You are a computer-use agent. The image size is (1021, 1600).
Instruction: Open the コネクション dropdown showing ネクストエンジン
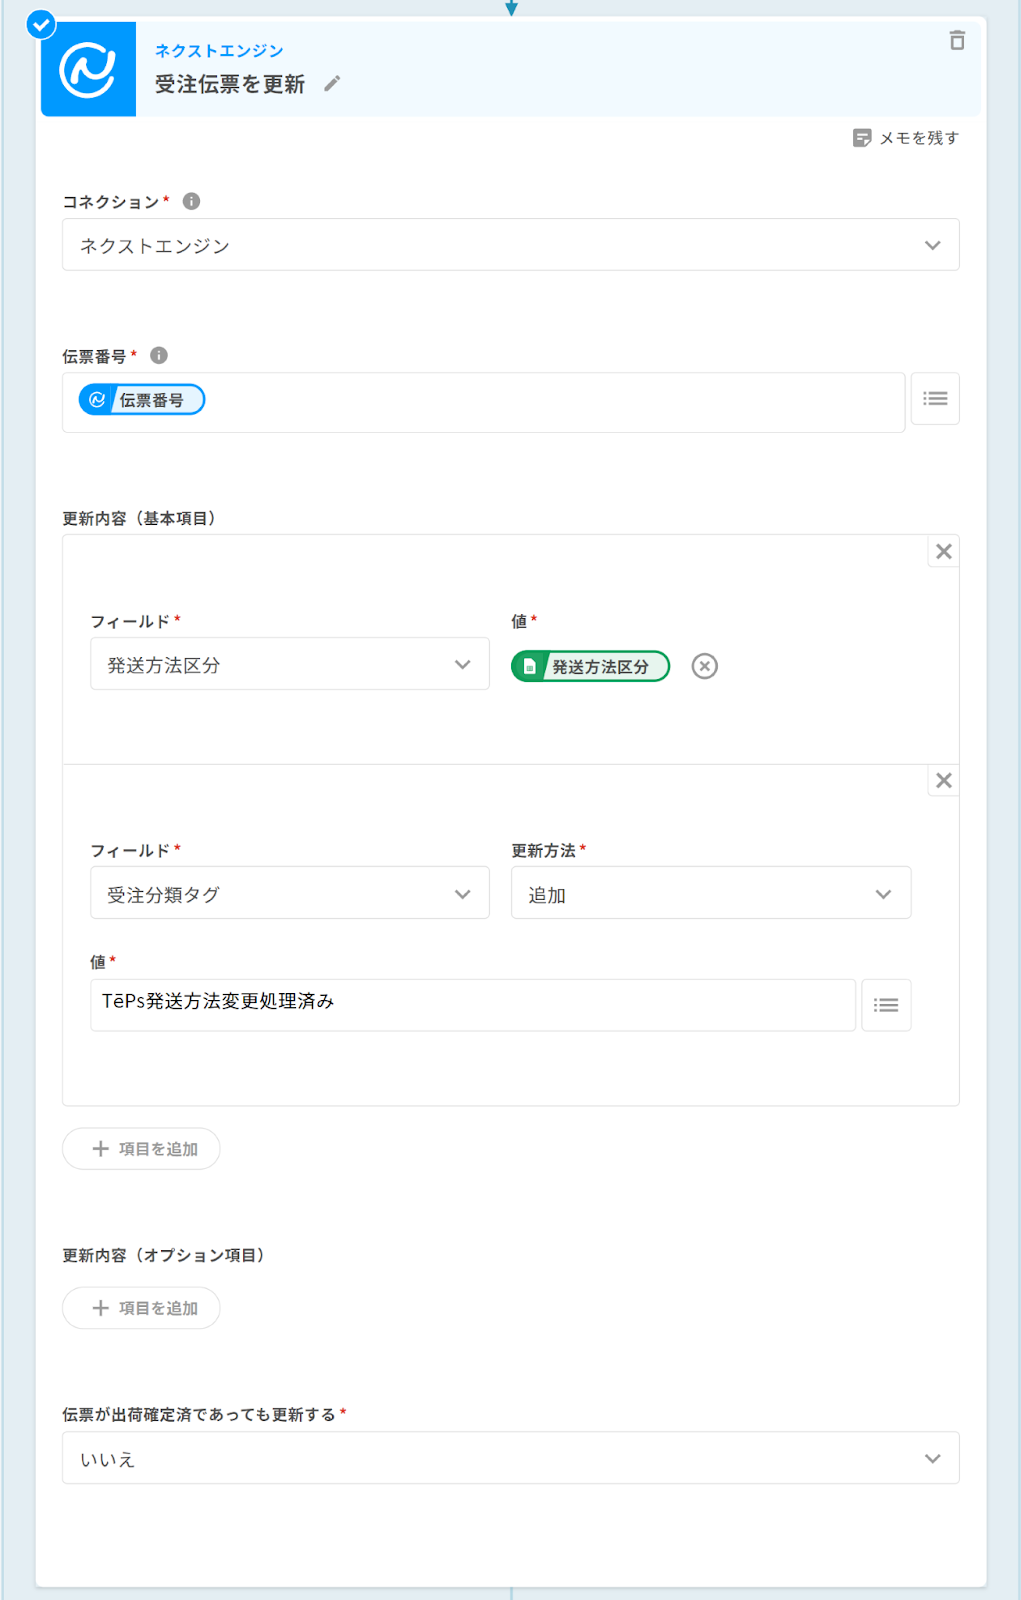[510, 245]
